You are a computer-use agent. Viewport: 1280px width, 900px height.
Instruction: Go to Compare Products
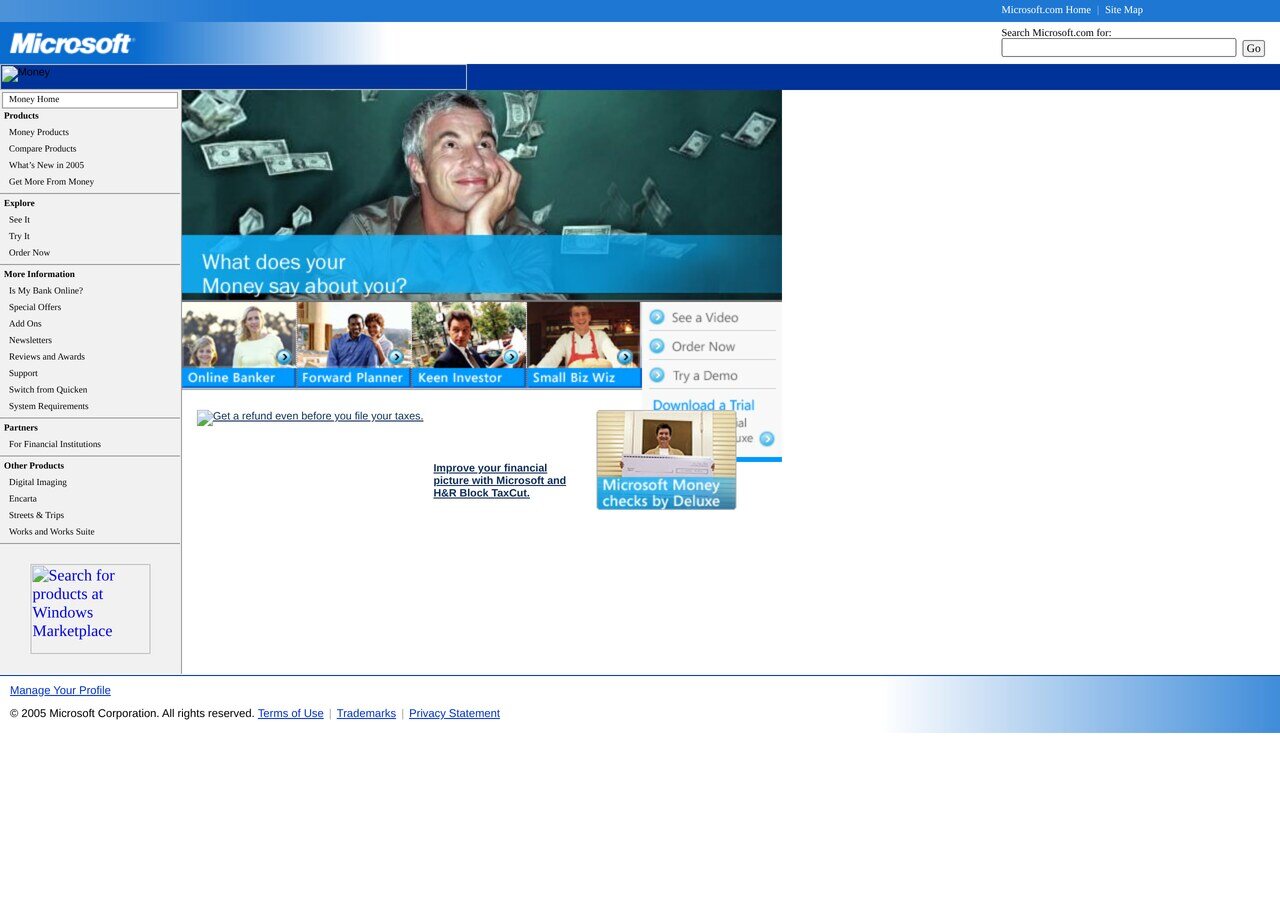coord(43,149)
